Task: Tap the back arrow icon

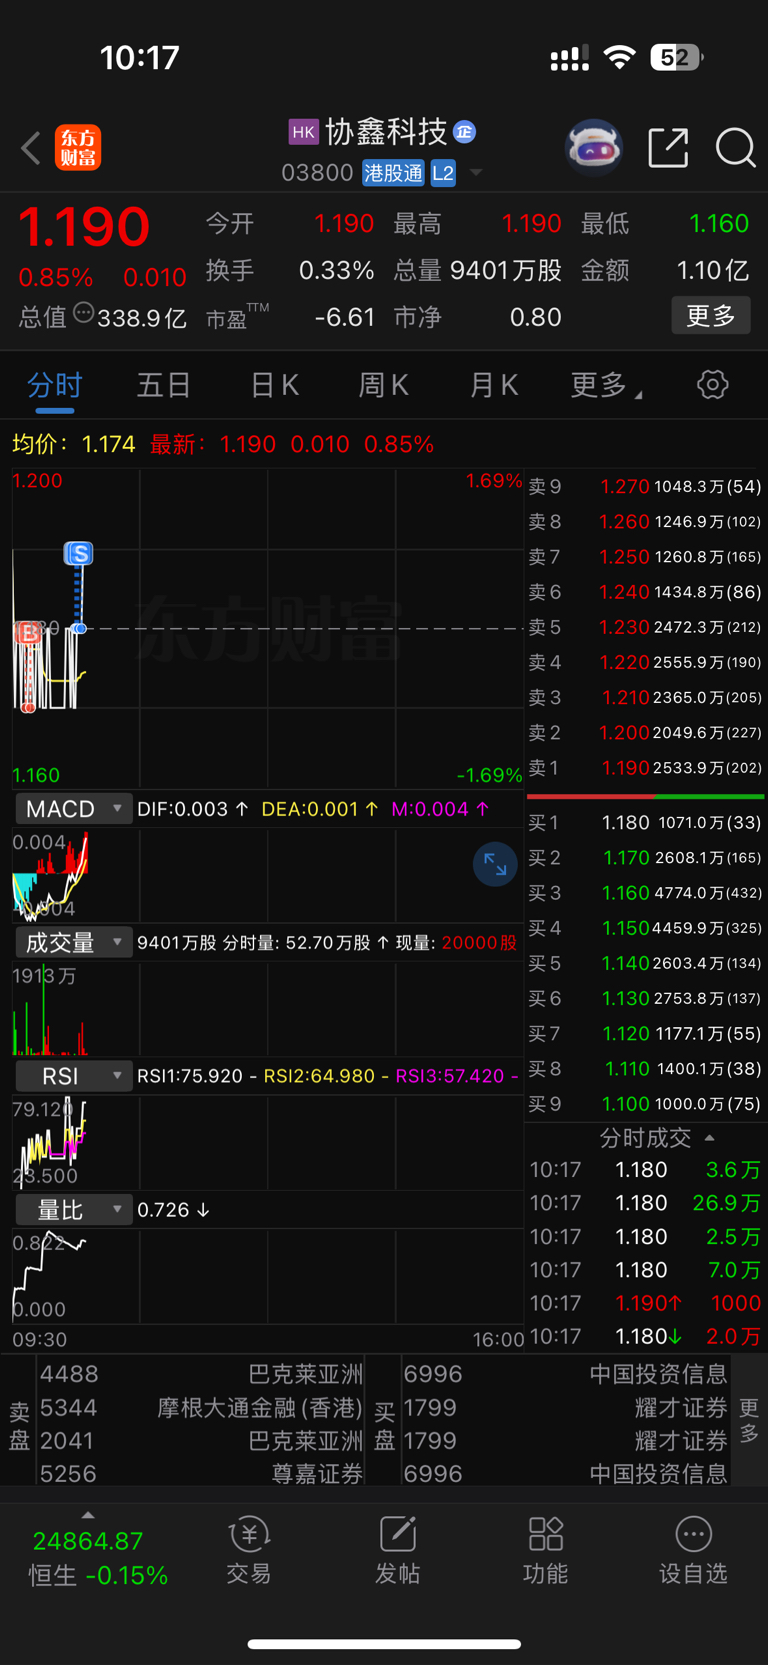Action: pos(31,148)
